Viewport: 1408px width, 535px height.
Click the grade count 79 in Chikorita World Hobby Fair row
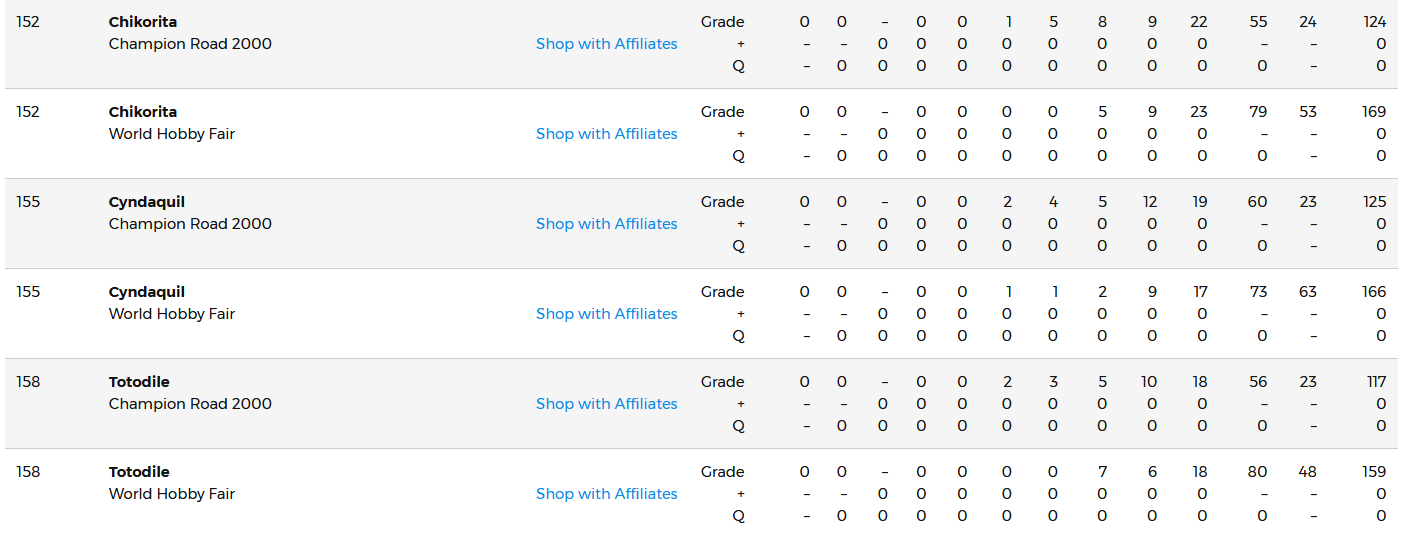pyautogui.click(x=1258, y=112)
